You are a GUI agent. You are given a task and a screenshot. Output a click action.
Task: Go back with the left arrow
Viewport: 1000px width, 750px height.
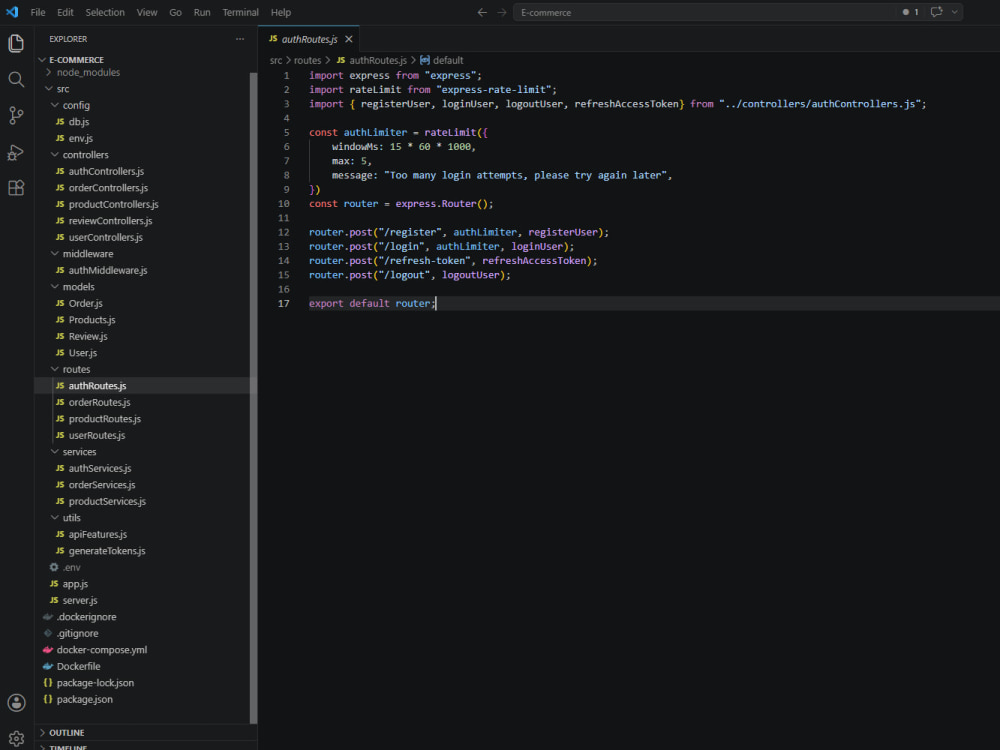pyautogui.click(x=482, y=12)
